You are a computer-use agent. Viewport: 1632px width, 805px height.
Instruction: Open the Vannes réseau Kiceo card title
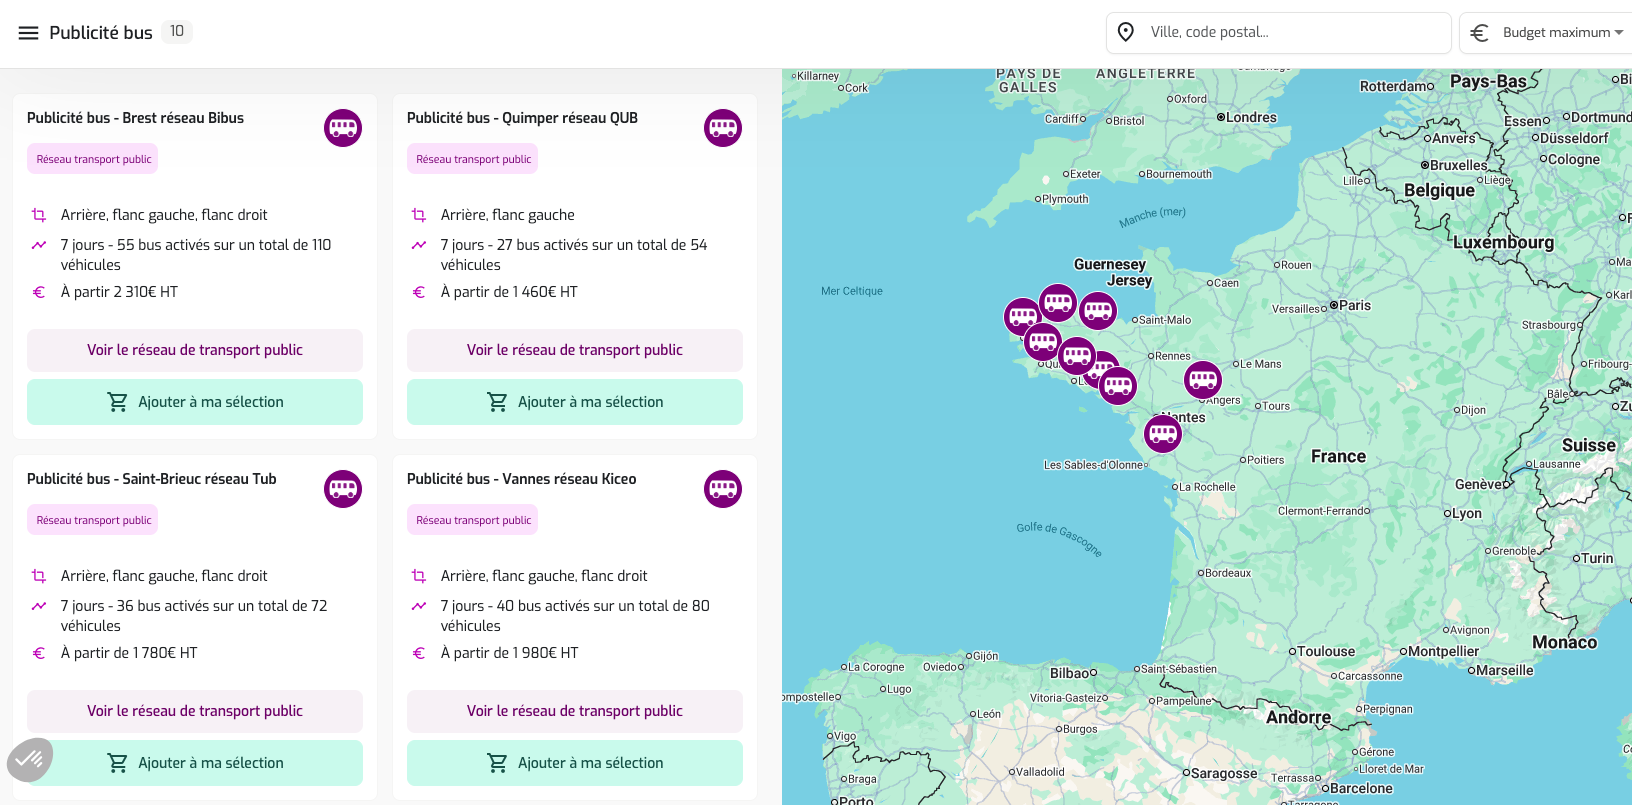click(521, 479)
